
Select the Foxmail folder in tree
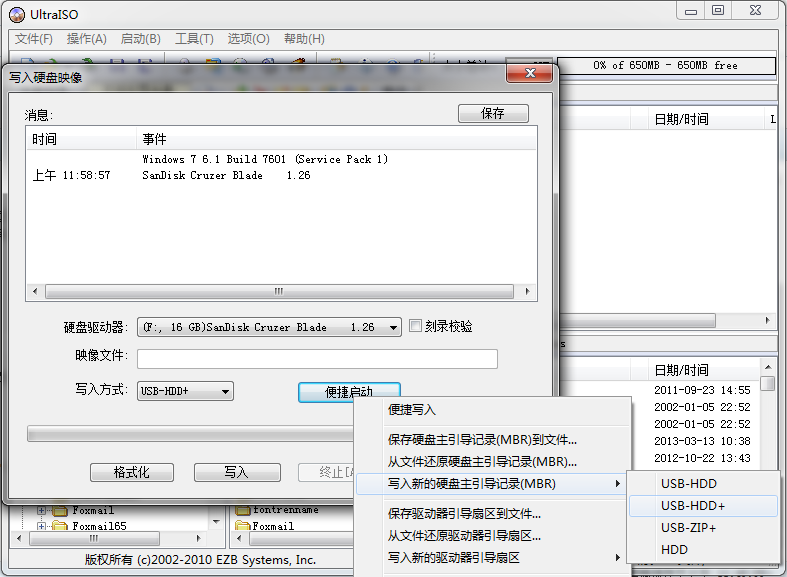(x=84, y=511)
